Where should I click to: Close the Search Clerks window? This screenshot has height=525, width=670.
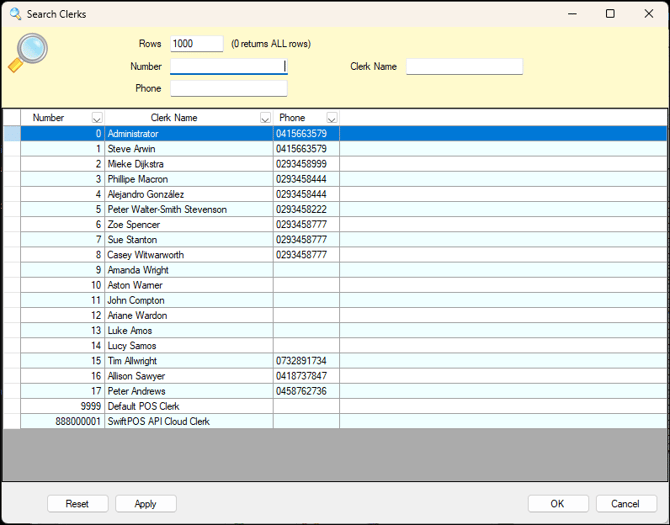click(x=649, y=14)
